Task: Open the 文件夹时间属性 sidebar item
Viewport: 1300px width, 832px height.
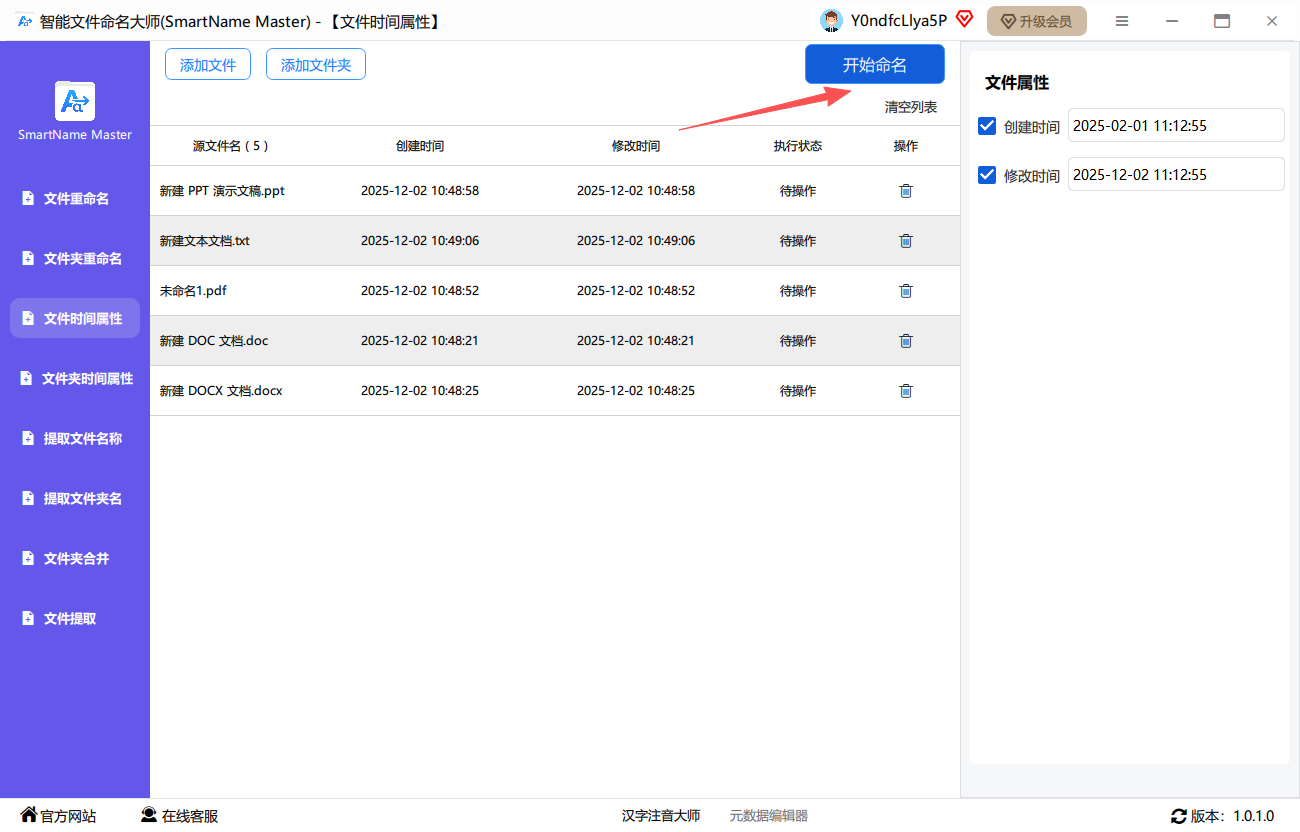Action: pyautogui.click(x=75, y=379)
